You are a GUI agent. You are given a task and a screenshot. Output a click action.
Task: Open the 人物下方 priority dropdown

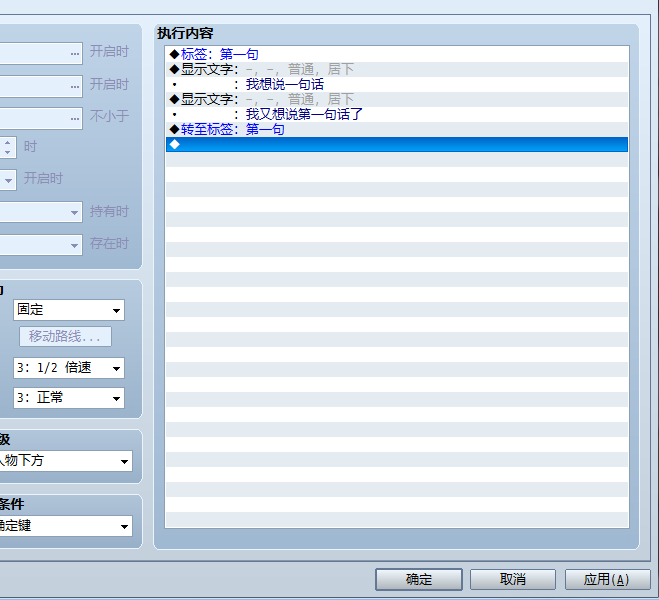(66, 461)
